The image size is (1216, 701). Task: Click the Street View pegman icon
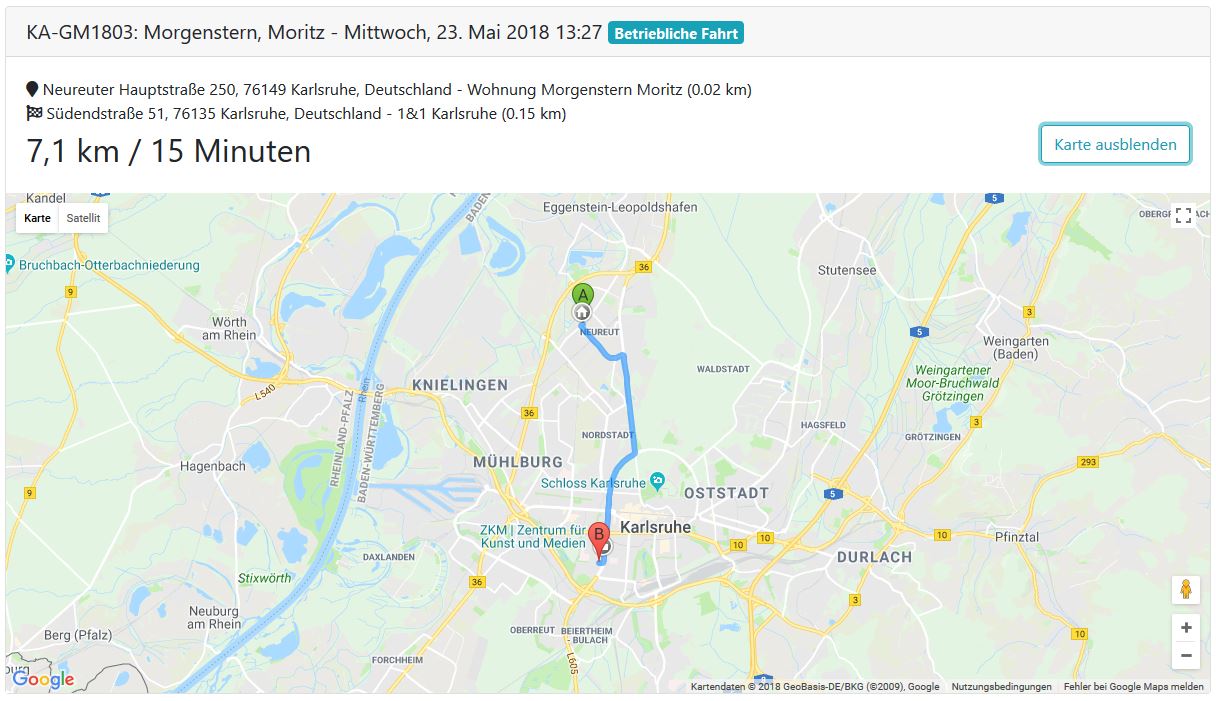click(x=1186, y=589)
